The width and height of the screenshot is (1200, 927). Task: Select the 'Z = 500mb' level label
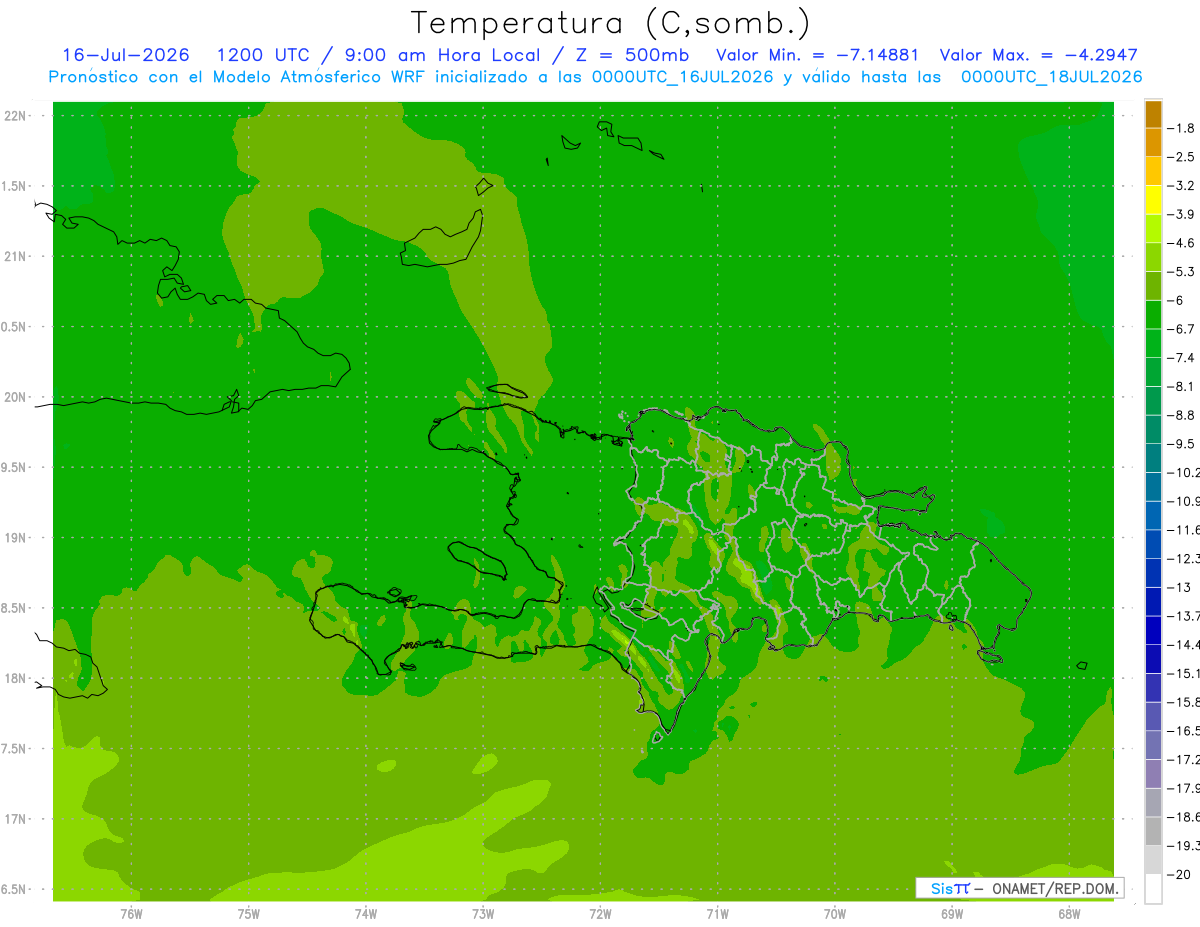[632, 55]
